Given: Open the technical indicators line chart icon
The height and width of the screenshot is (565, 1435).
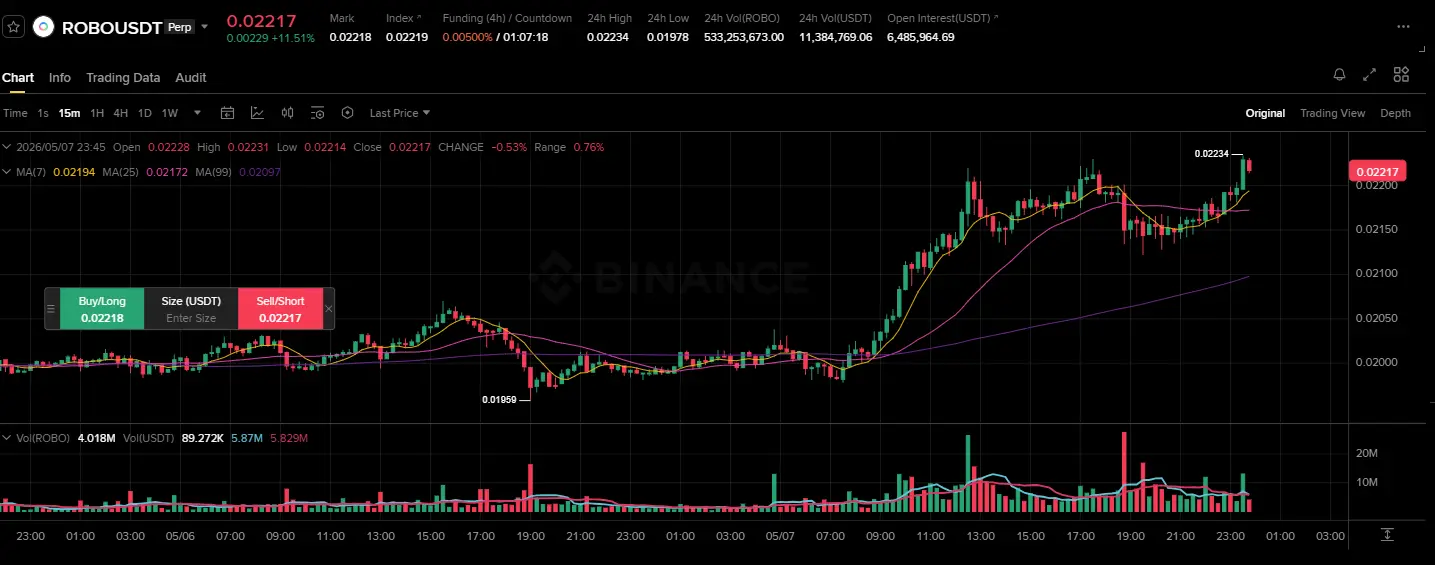Looking at the screenshot, I should [257, 113].
